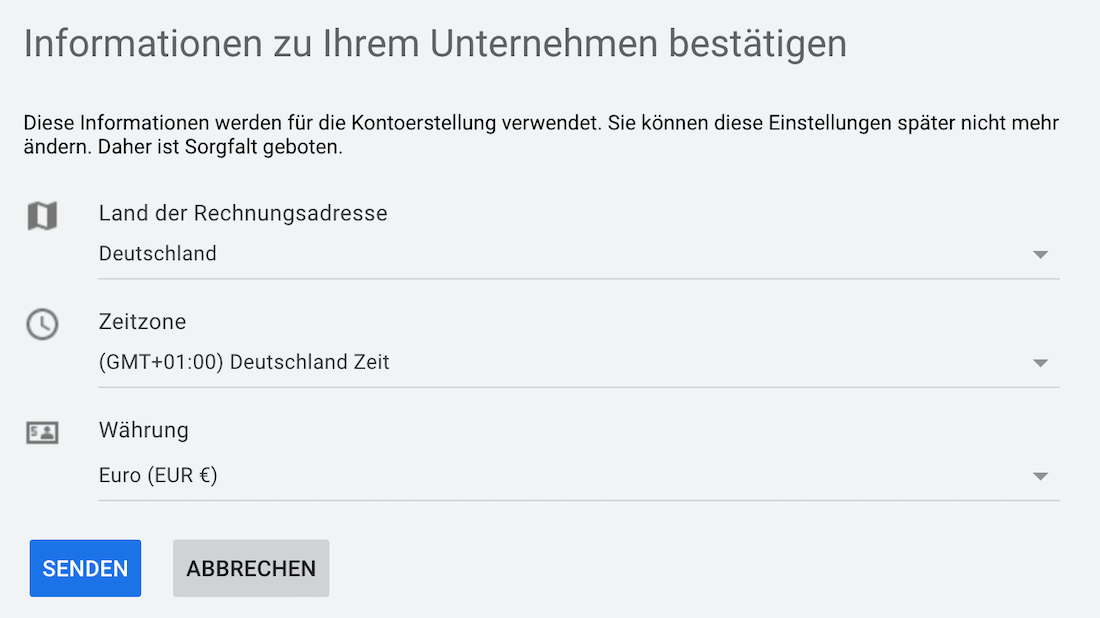Image resolution: width=1100 pixels, height=618 pixels.
Task: Click the sentence about Kontoerstellung
Action: 313,123
